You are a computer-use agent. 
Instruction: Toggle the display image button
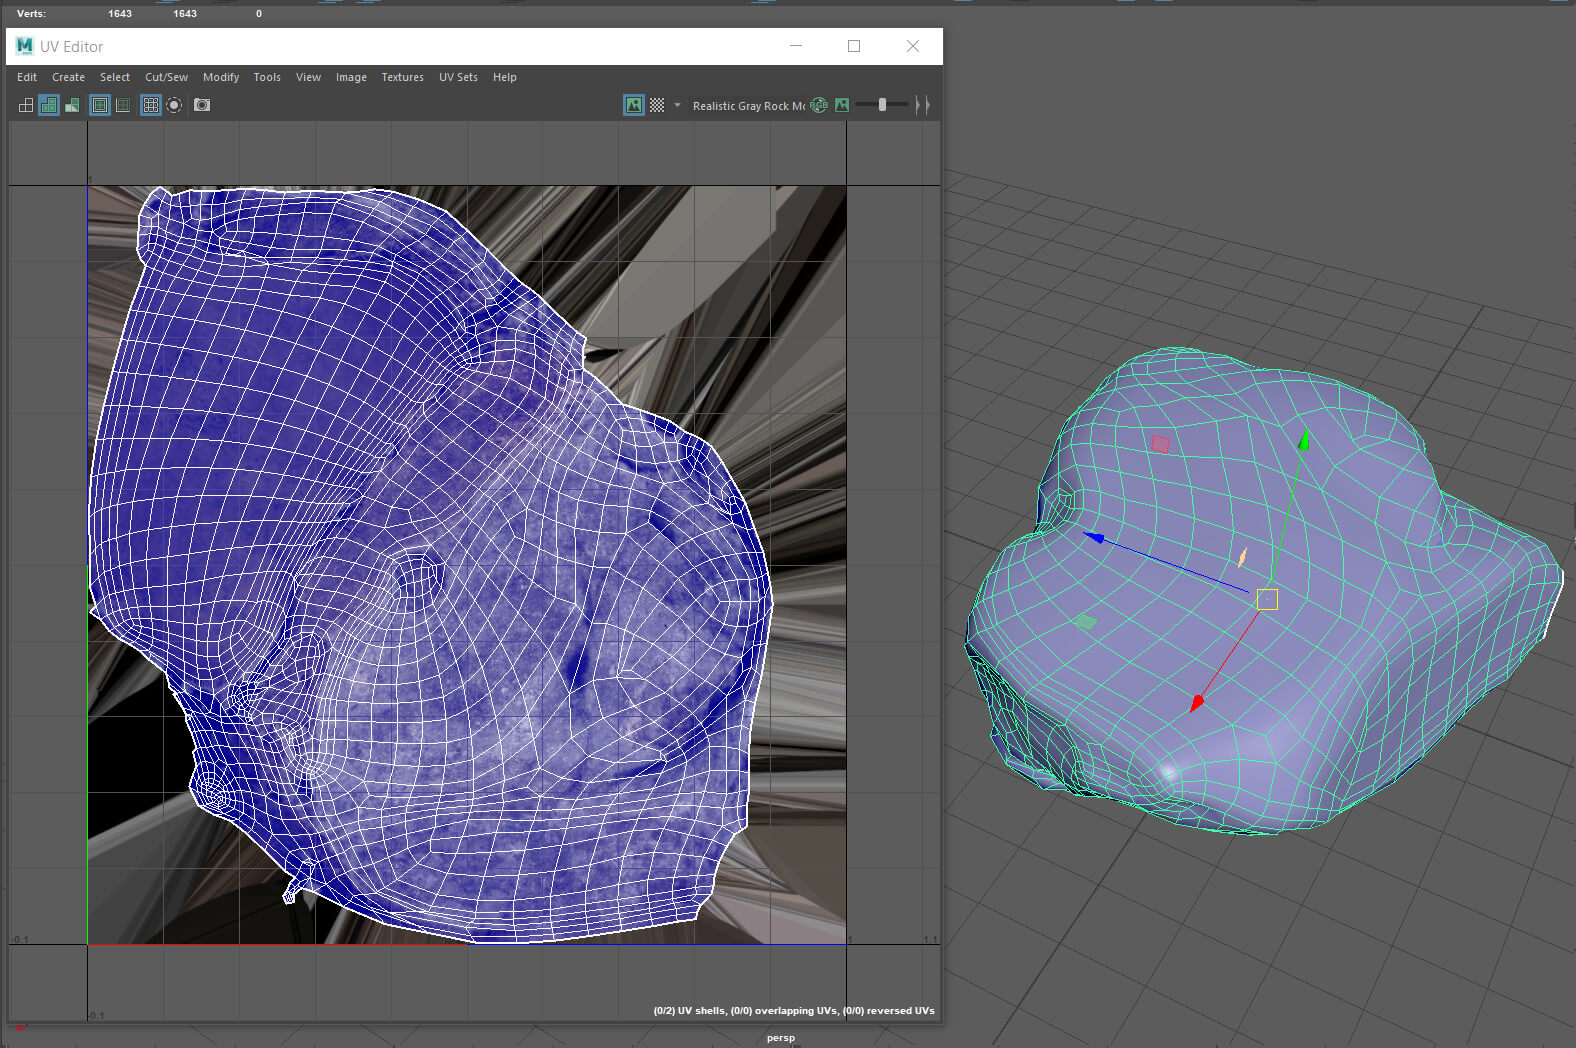[x=634, y=105]
